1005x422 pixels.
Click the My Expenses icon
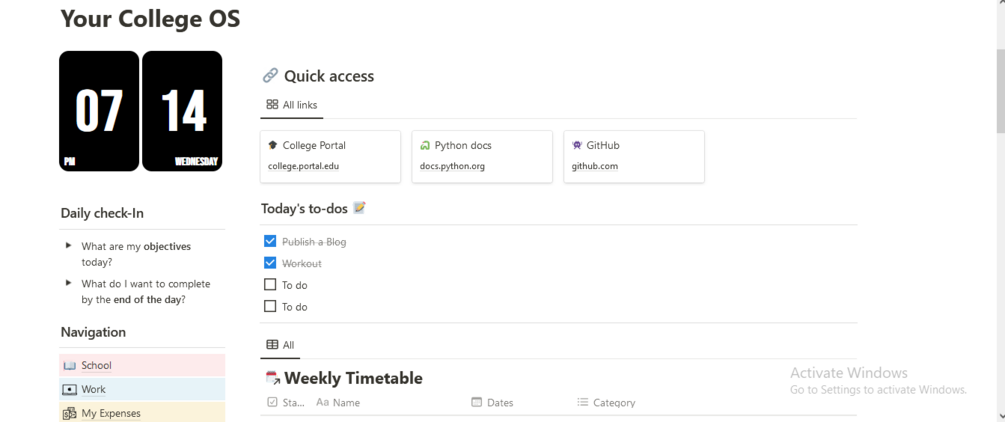point(69,413)
